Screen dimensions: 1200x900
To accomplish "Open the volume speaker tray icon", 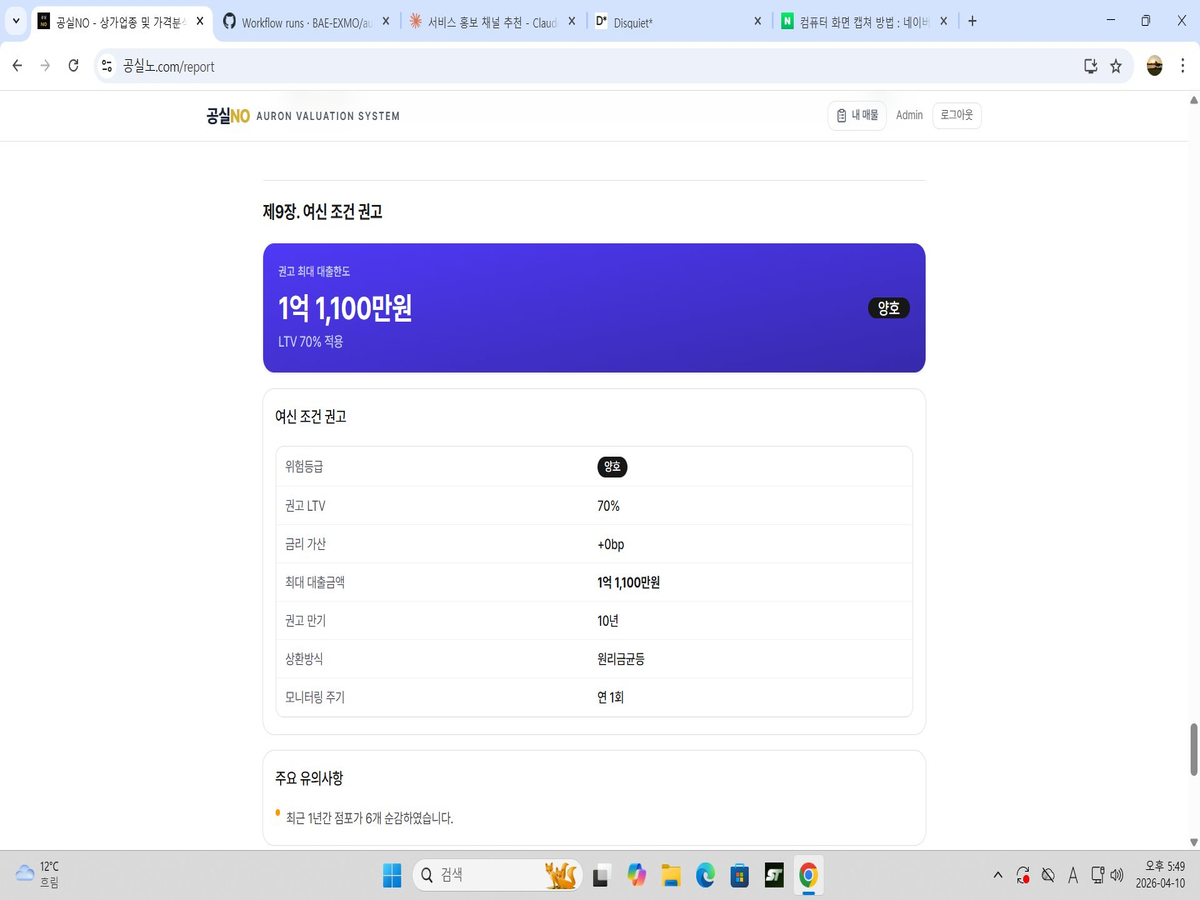I will click(1117, 875).
